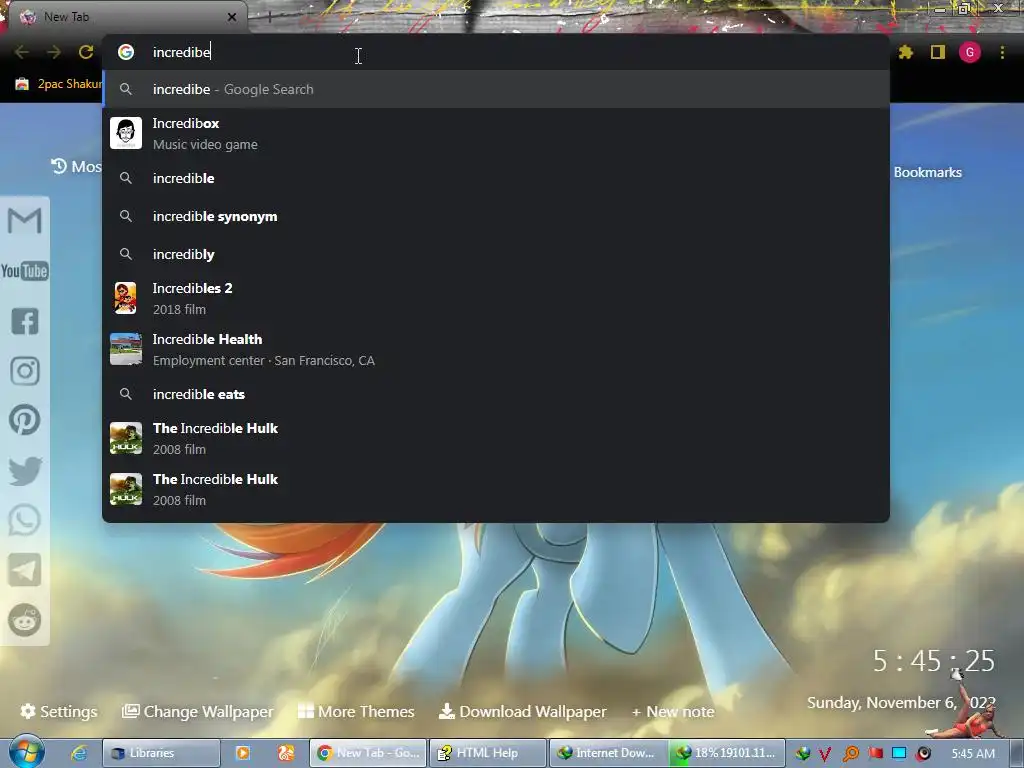The width and height of the screenshot is (1024, 768).
Task: Click the taskbar clock showing 5:45 AM
Action: click(973, 754)
